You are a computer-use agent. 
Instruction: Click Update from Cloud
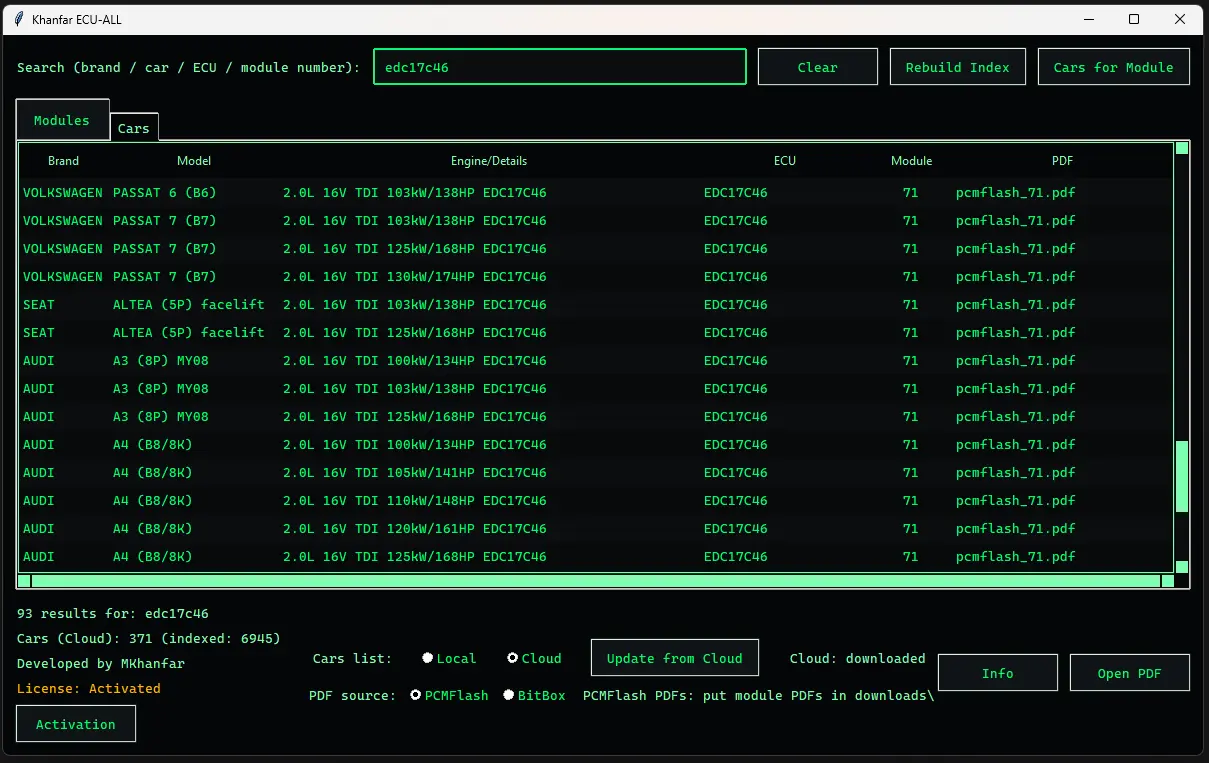(674, 658)
